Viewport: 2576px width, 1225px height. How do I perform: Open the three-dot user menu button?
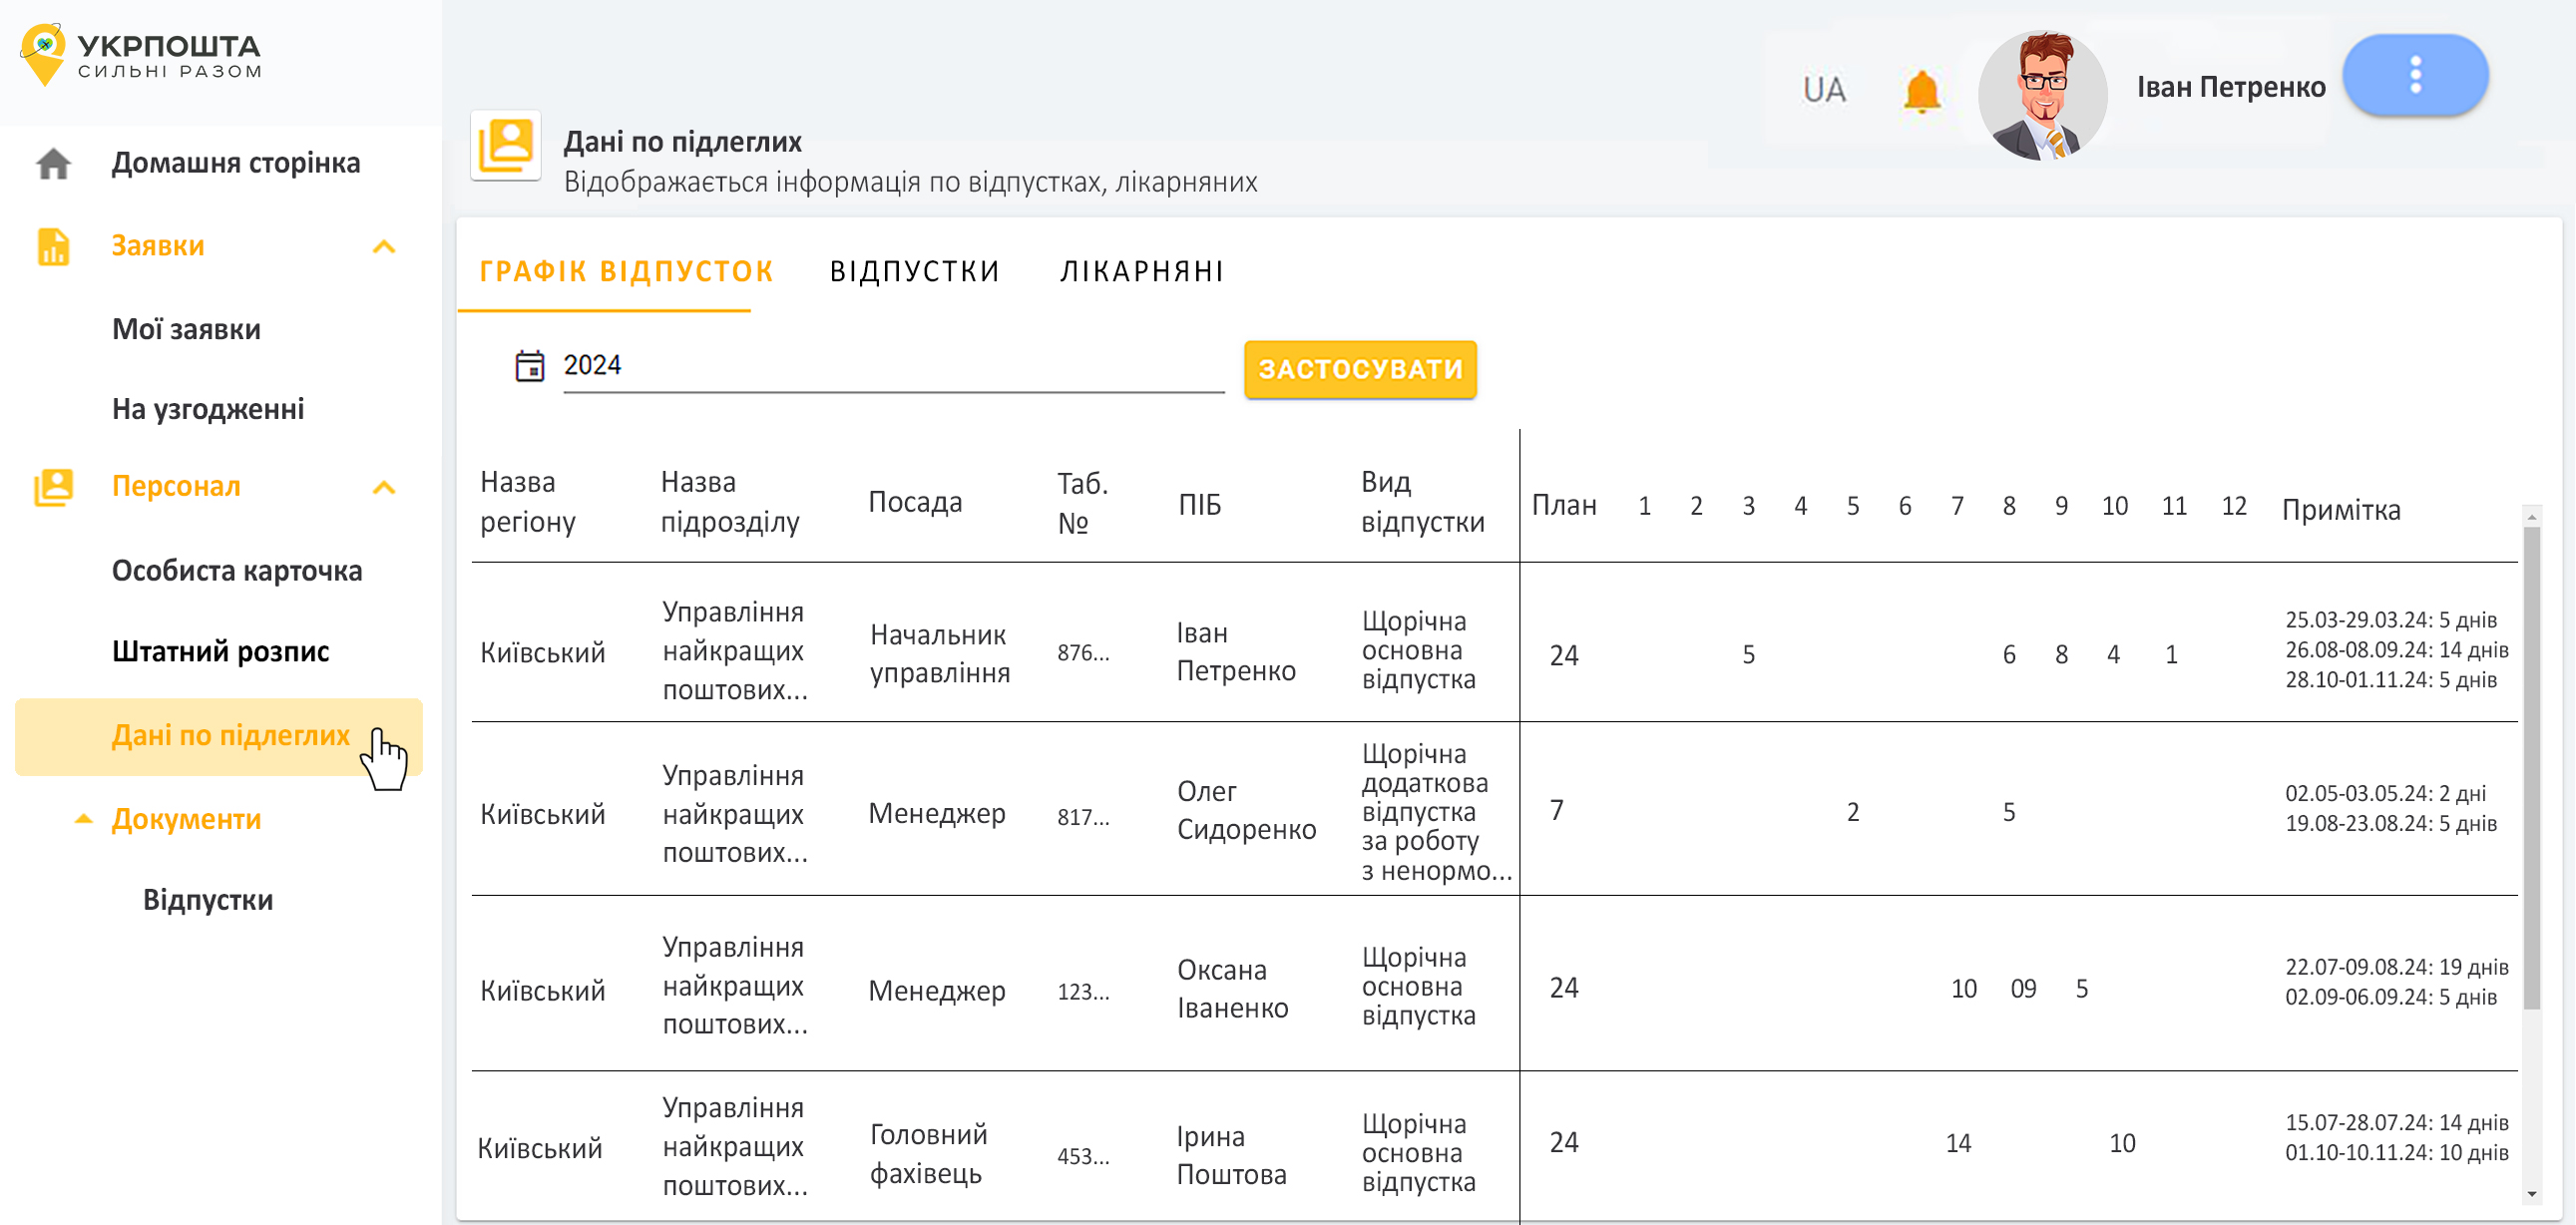pos(2414,75)
